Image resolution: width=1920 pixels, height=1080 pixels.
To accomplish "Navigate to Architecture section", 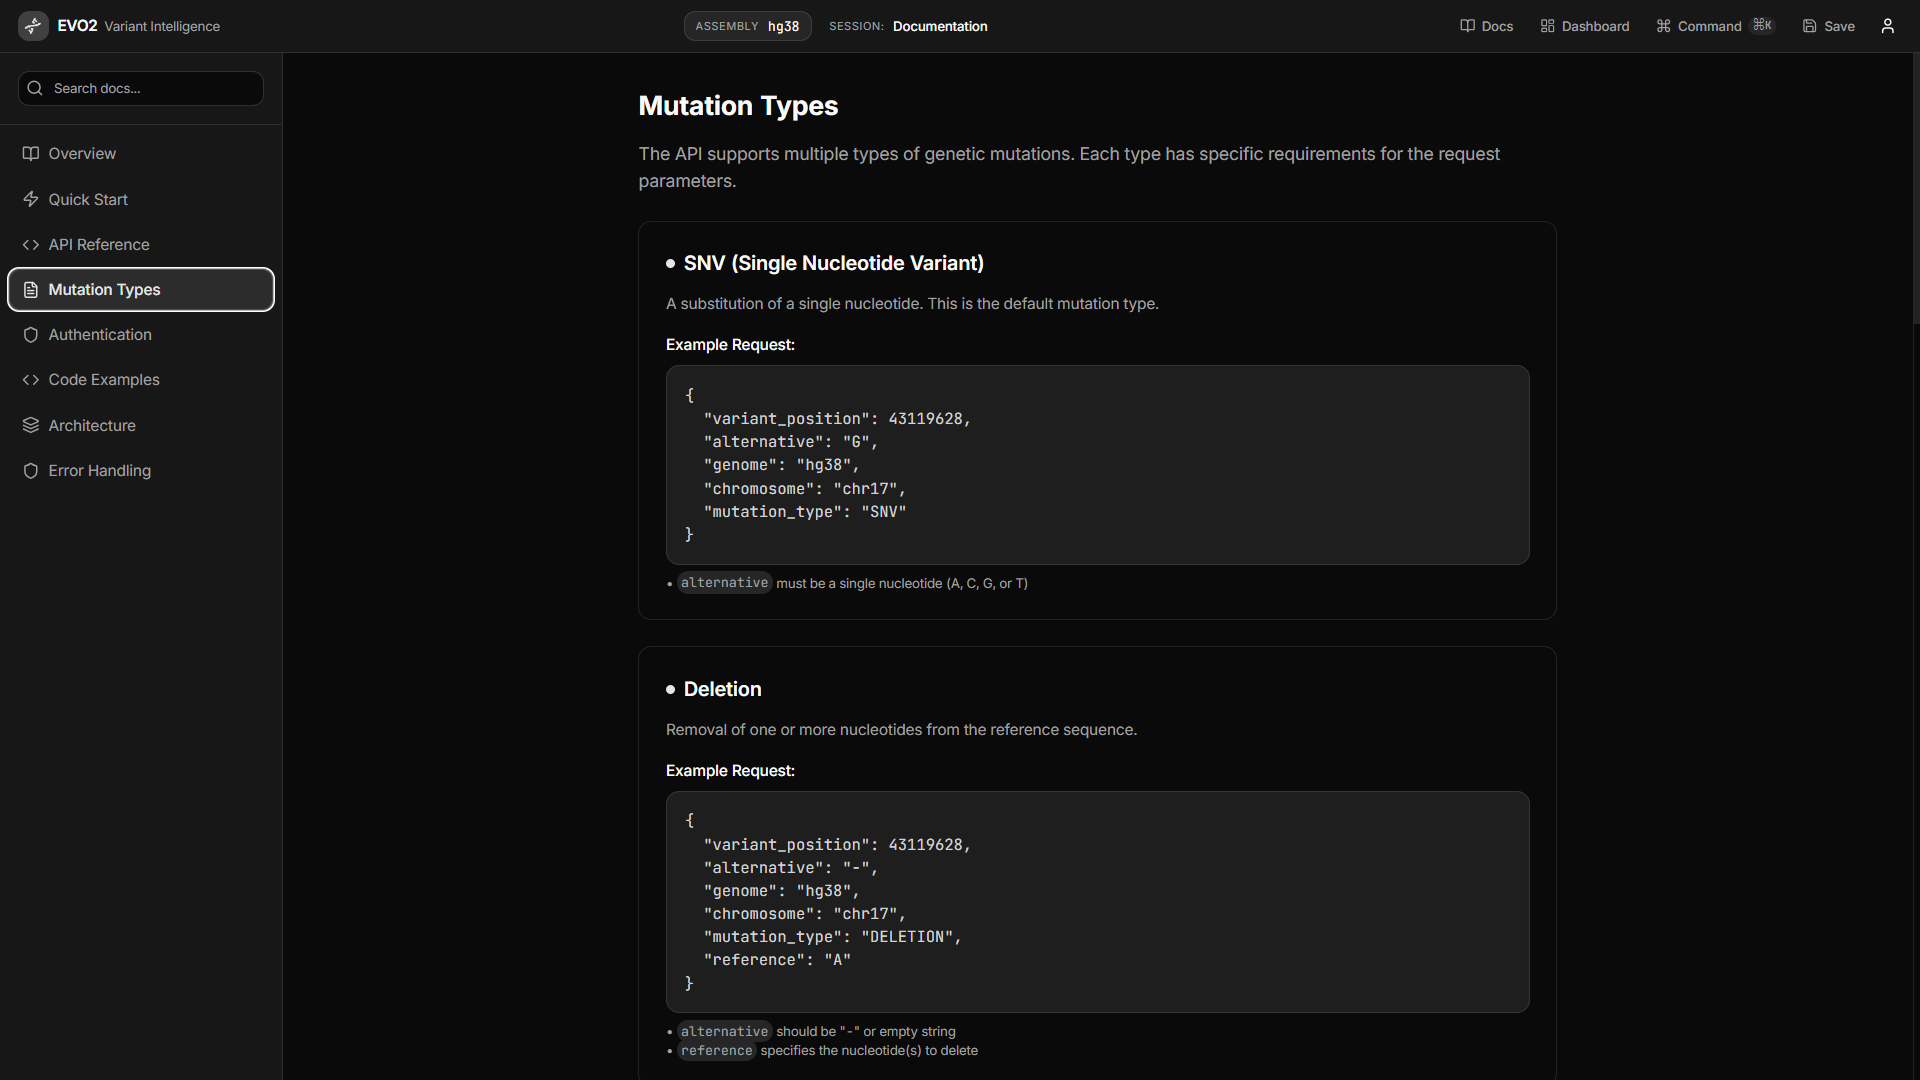I will pos(141,425).
